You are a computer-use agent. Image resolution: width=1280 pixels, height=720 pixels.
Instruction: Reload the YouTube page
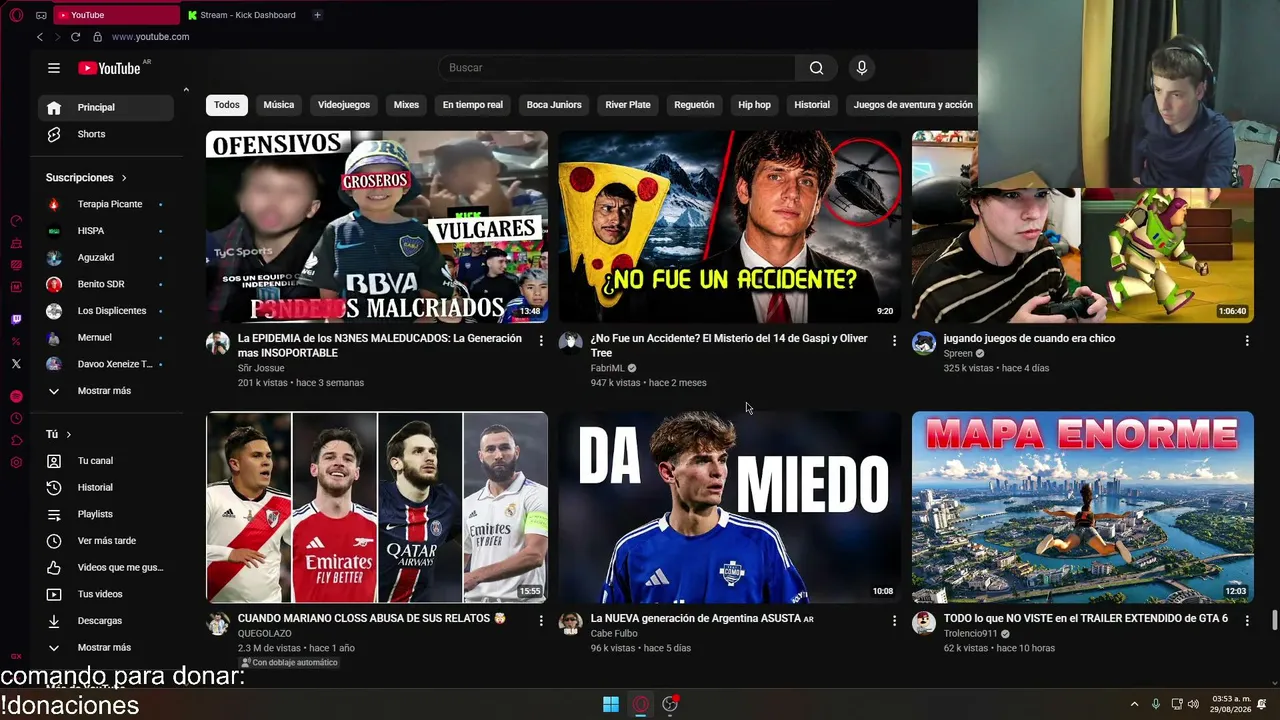(75, 37)
